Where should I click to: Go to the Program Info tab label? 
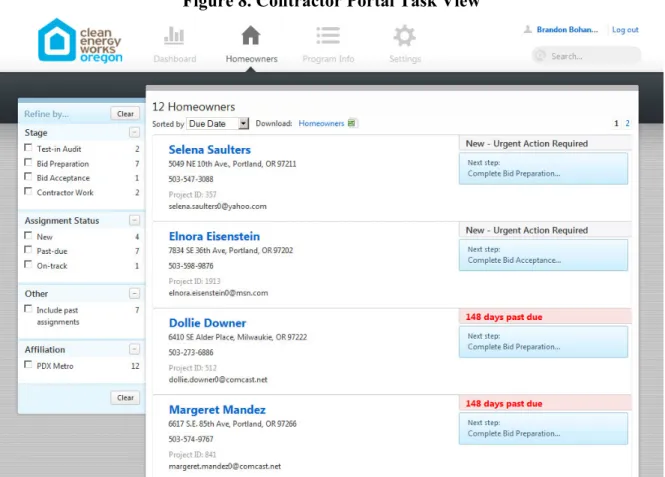[328, 59]
